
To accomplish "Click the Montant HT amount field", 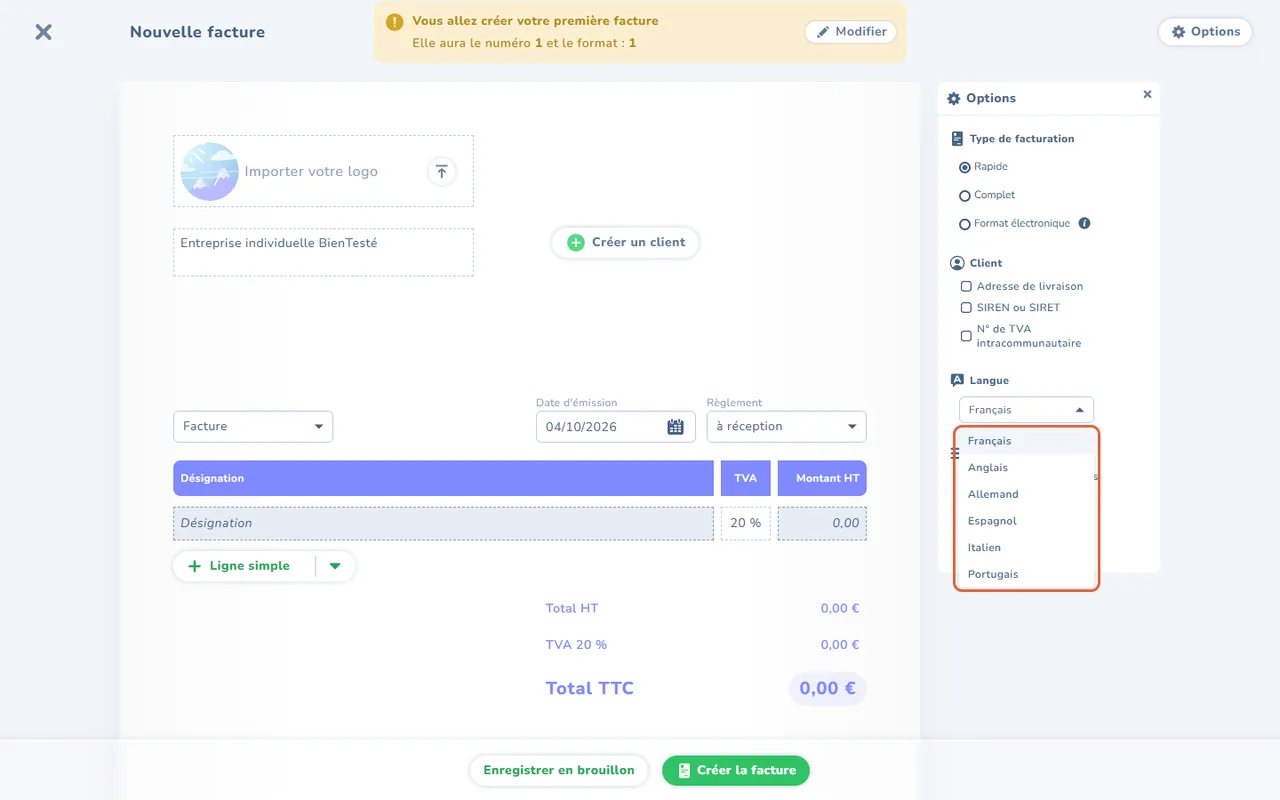I will point(822,523).
